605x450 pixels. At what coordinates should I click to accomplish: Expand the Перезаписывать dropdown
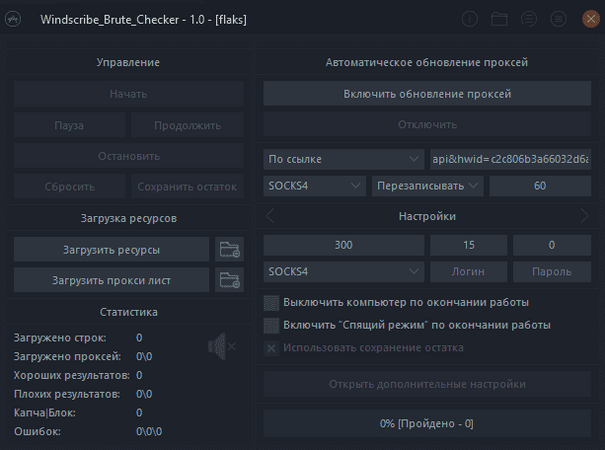(x=428, y=186)
